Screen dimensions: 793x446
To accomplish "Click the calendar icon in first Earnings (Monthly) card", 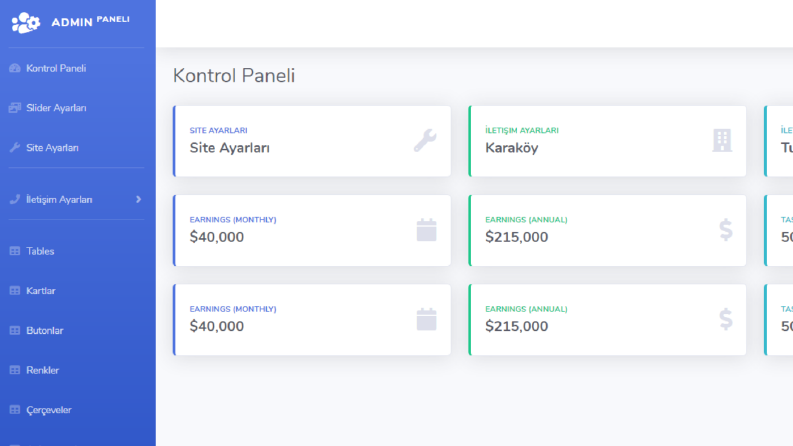I will [426, 230].
